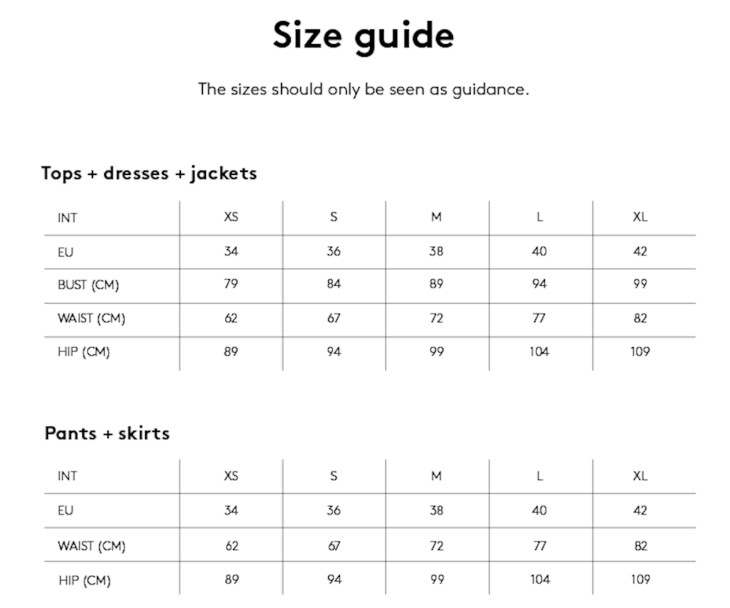This screenshot has height=608, width=730.
Task: Select the "Pants + skirts" section heading
Action: point(107,433)
